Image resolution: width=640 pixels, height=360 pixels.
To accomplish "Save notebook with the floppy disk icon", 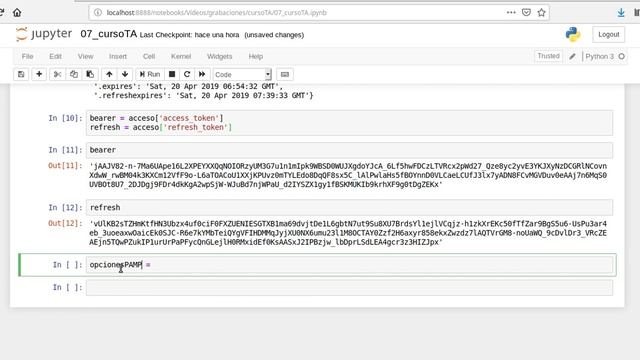I will 21,74.
